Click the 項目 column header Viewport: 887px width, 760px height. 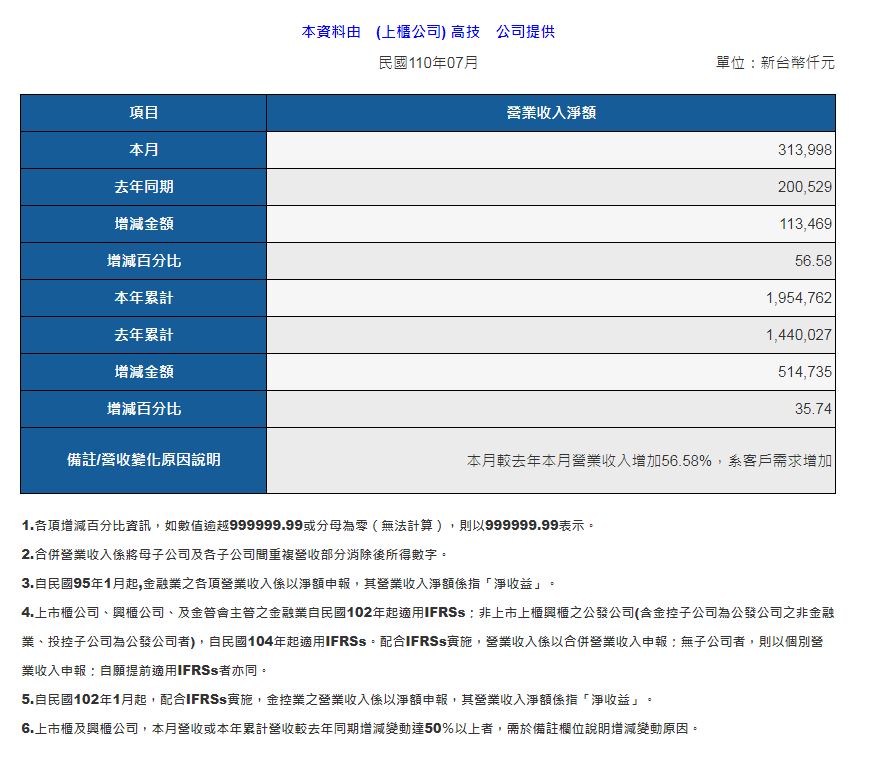point(143,113)
